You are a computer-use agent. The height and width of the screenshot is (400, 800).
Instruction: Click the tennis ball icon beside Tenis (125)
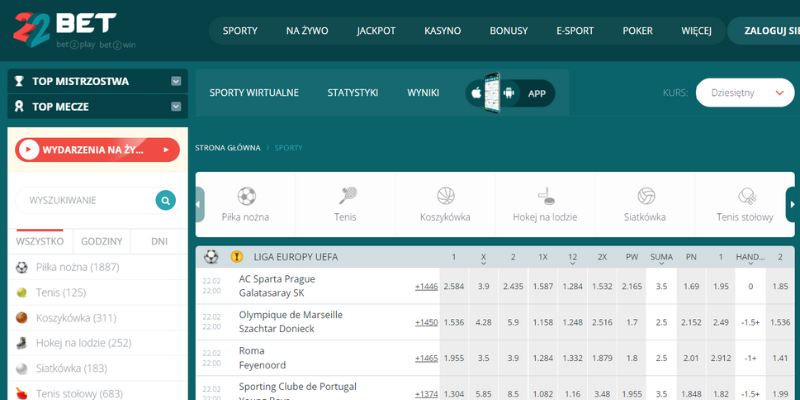[x=21, y=292]
